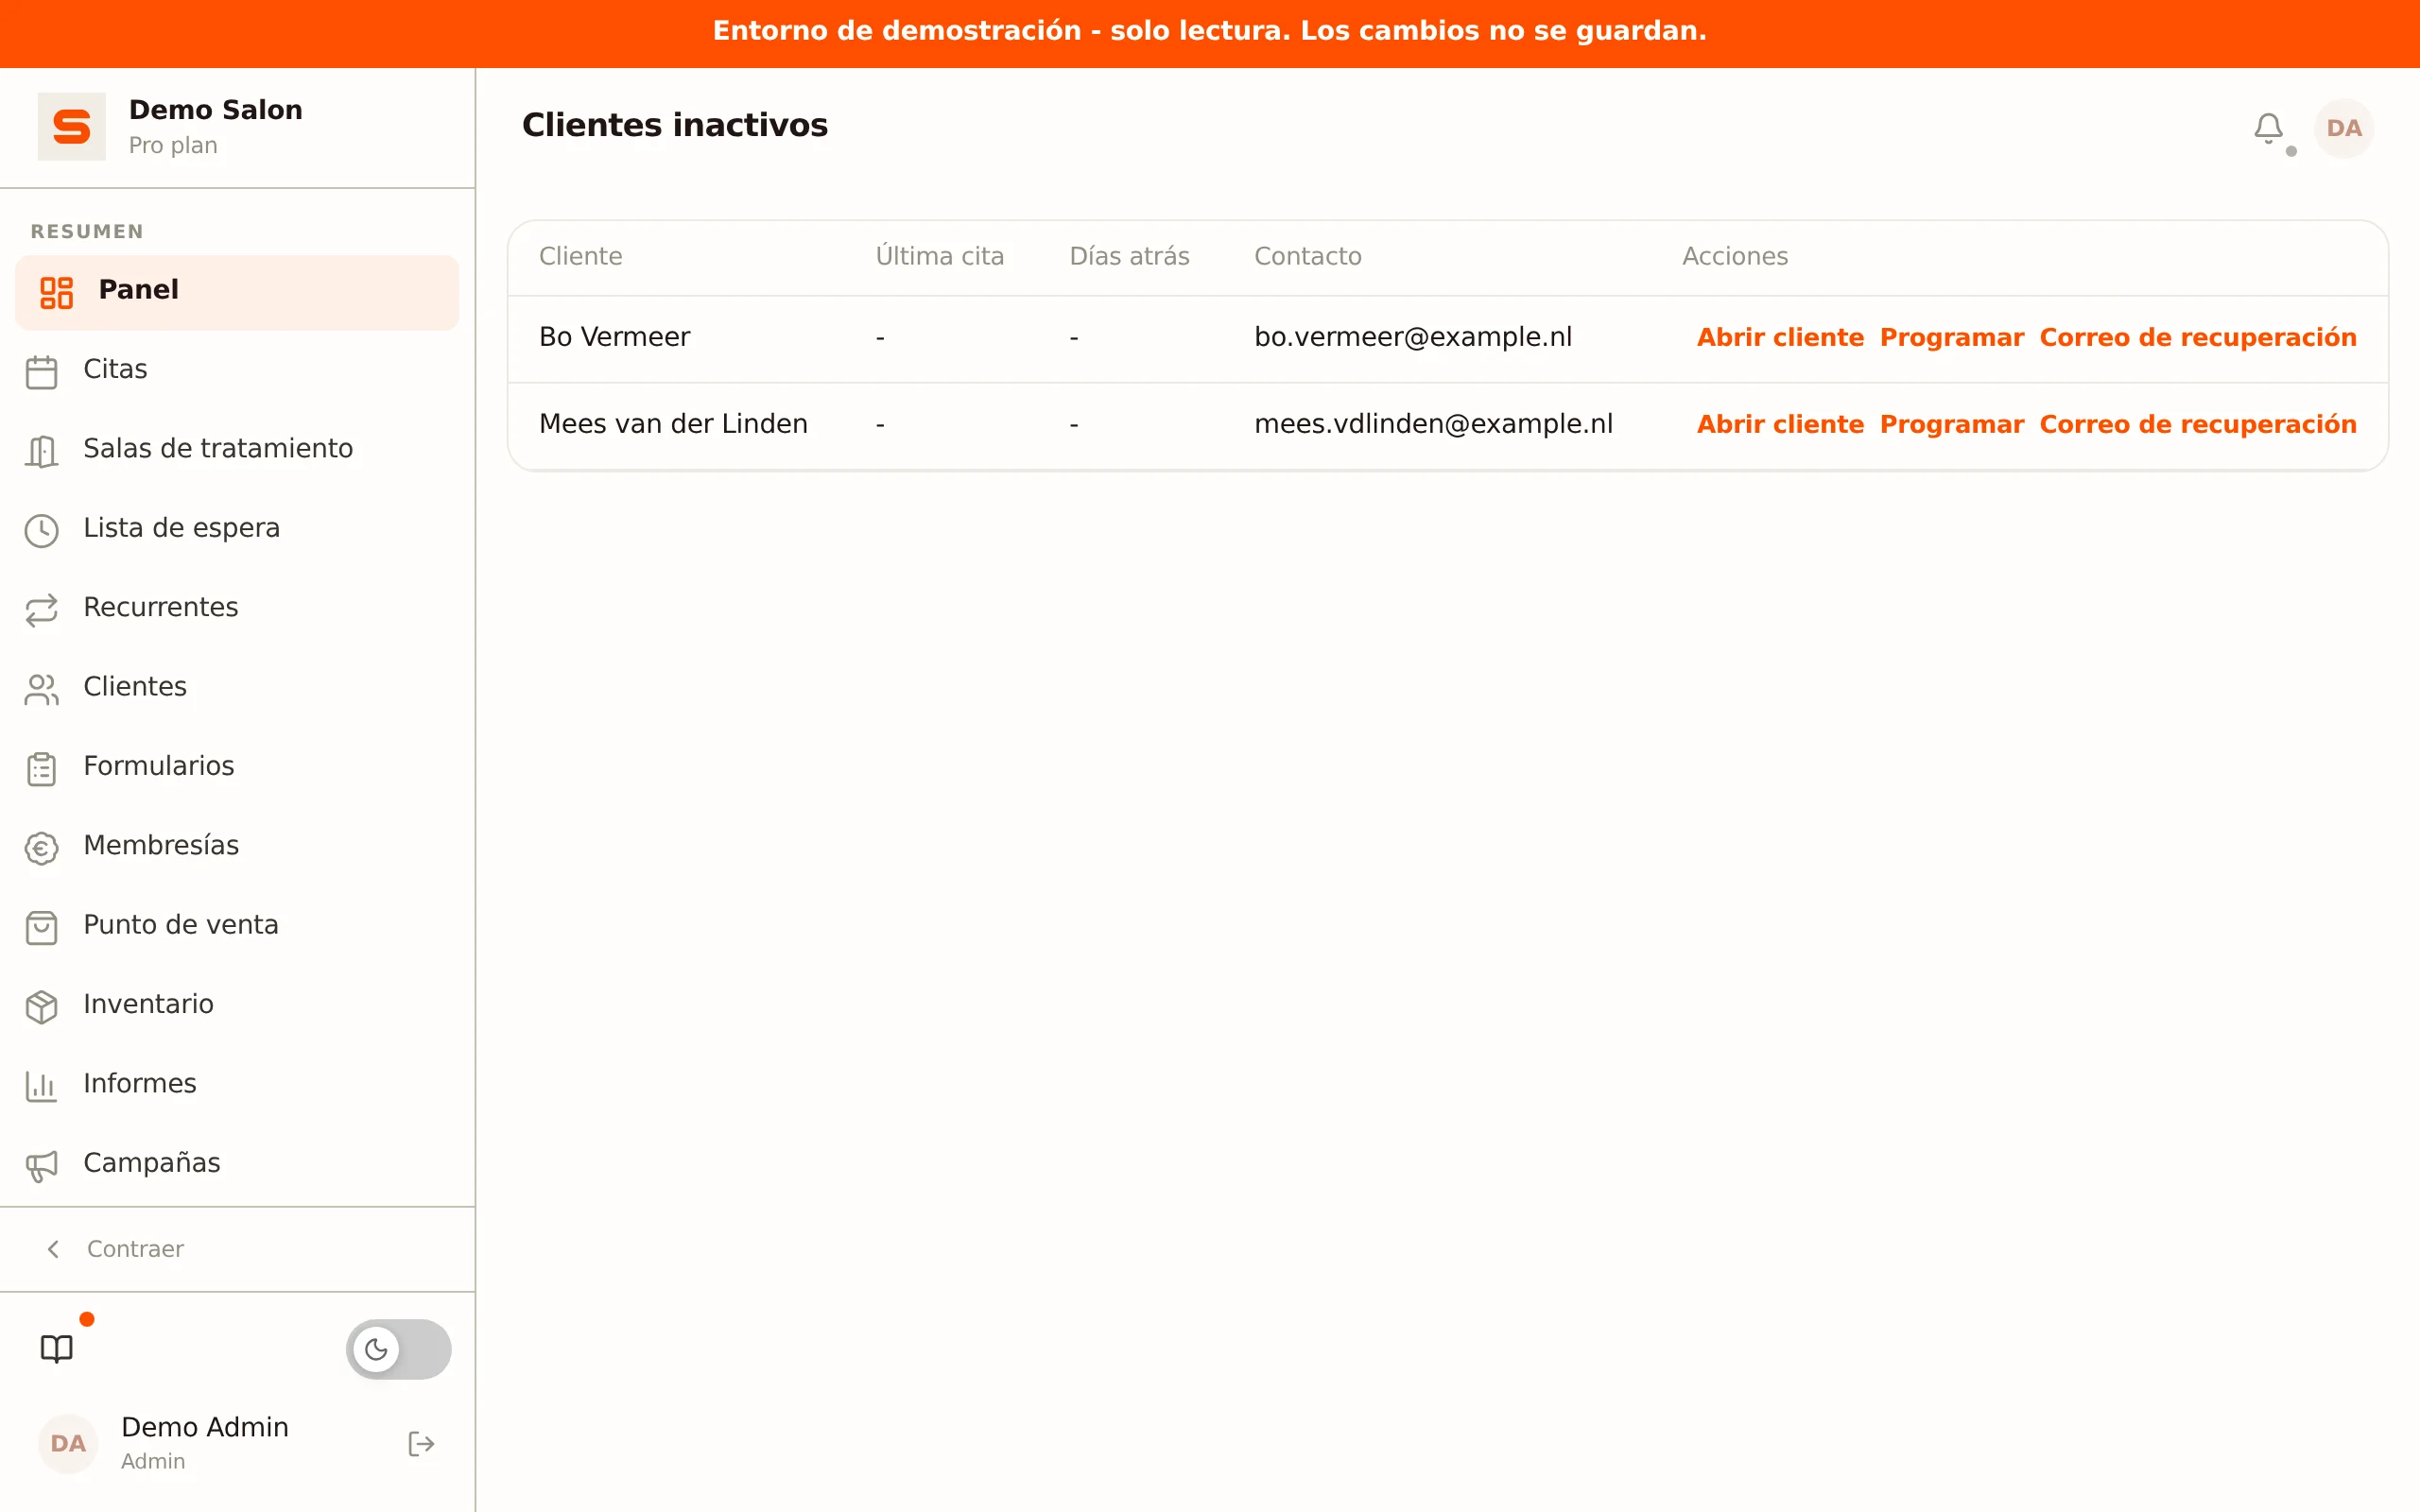The width and height of the screenshot is (2420, 1512).
Task: Schedule appointment for Mees van der Linden
Action: click(x=1951, y=425)
